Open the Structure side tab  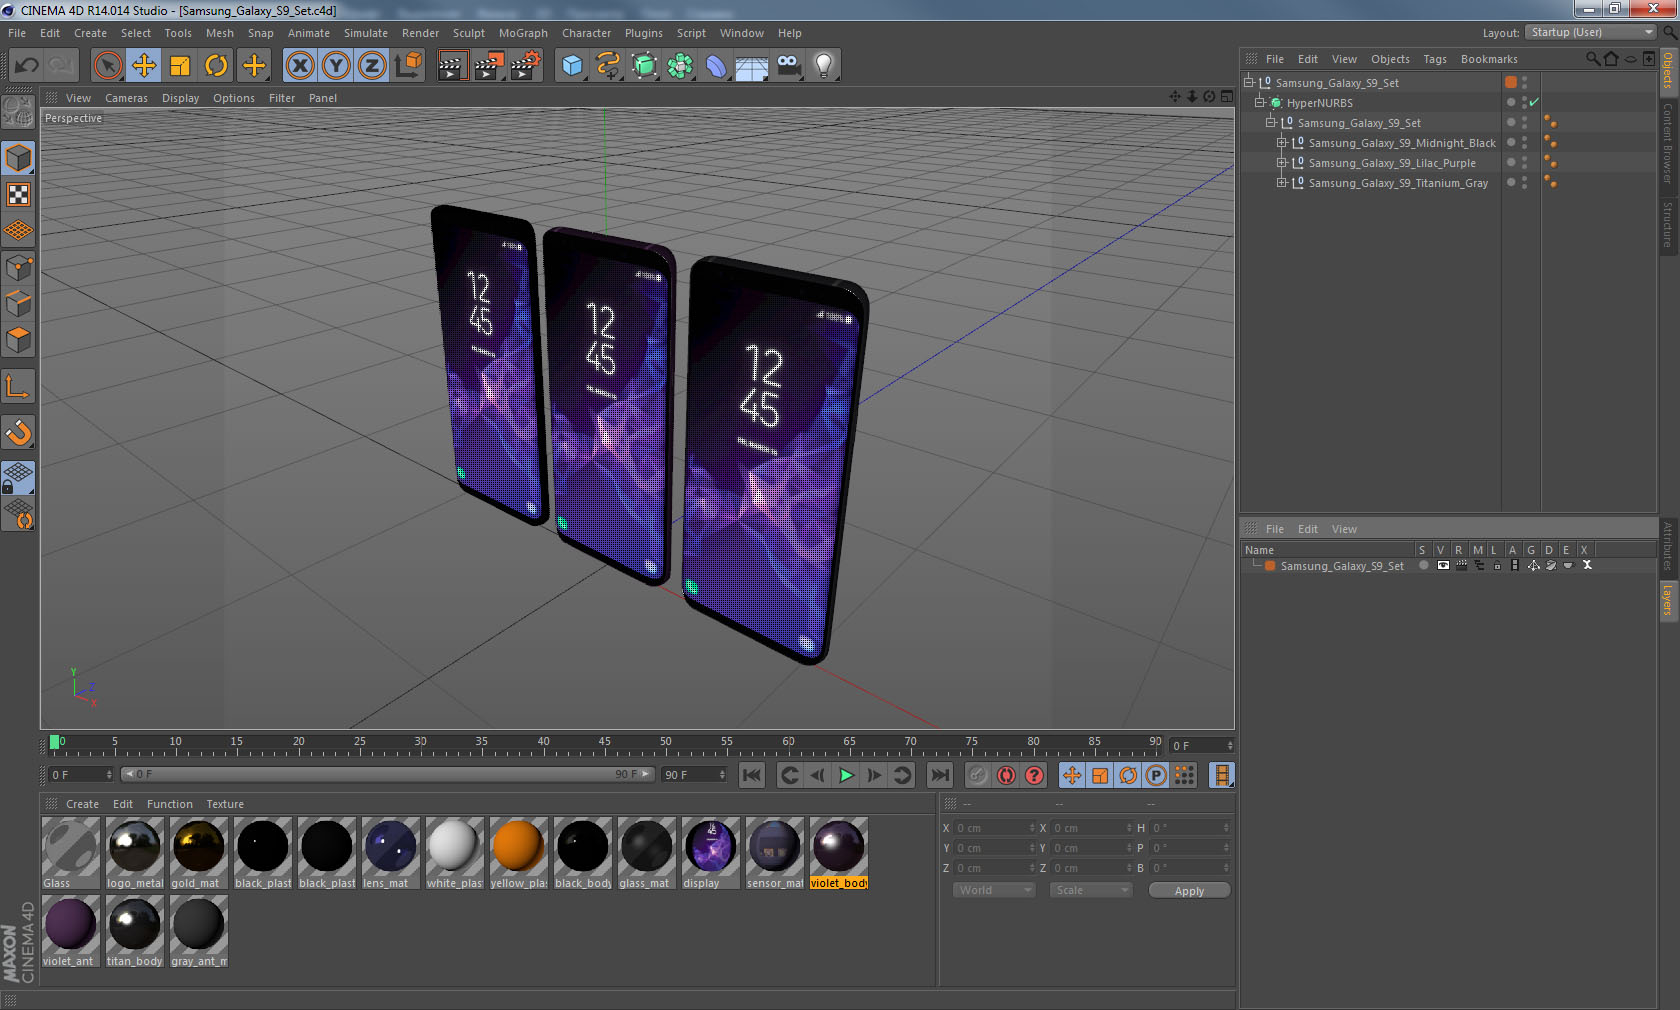1668,224
